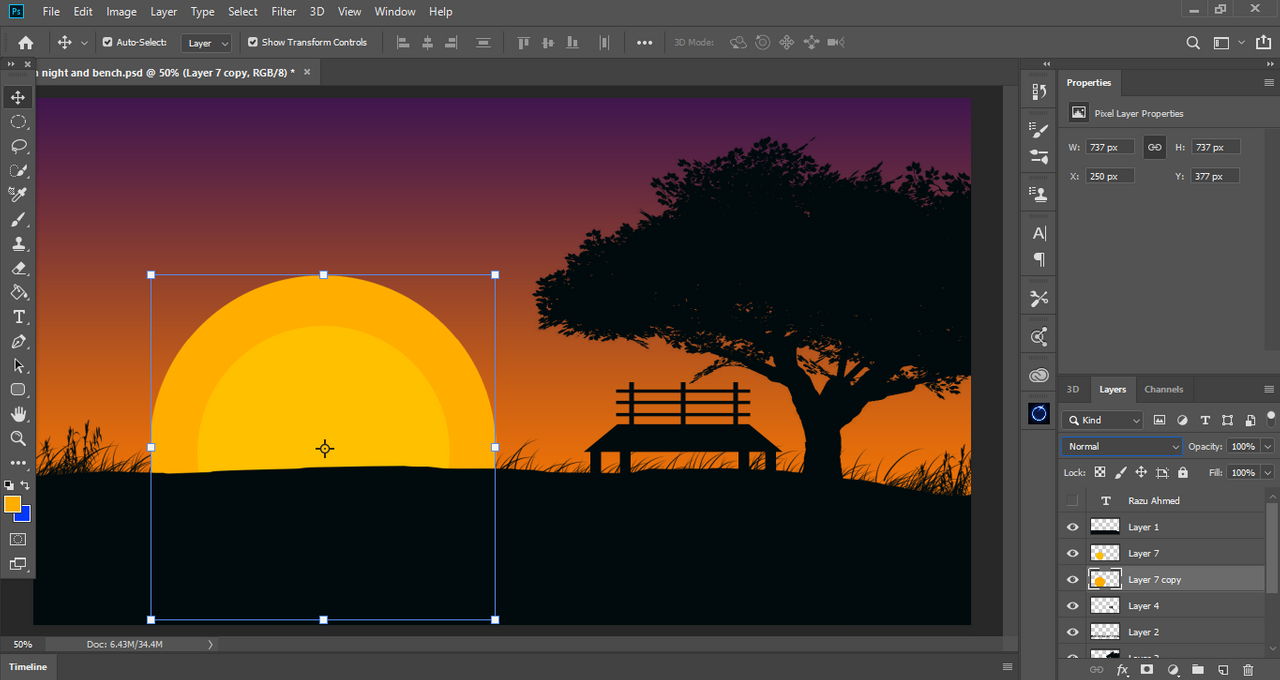This screenshot has width=1280, height=680.
Task: Select the Pen tool
Action: tap(18, 342)
